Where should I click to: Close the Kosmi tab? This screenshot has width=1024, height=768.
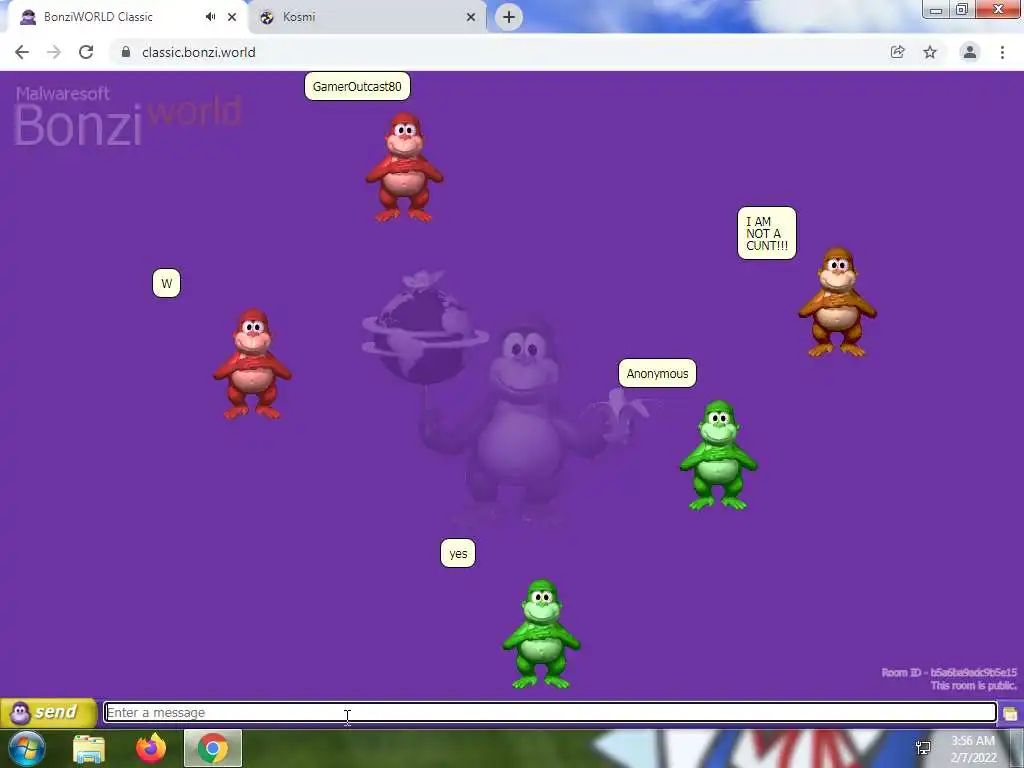point(471,17)
